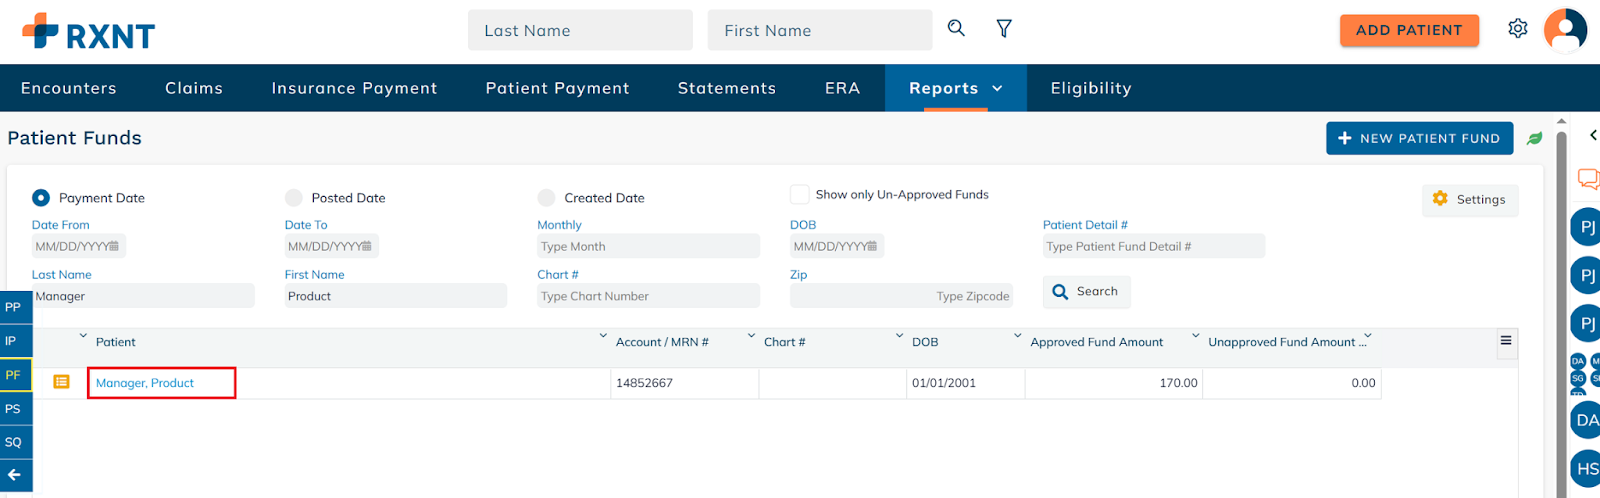Image resolution: width=1600 pixels, height=498 pixels.
Task: Open the Manager, Product patient link
Action: (145, 383)
